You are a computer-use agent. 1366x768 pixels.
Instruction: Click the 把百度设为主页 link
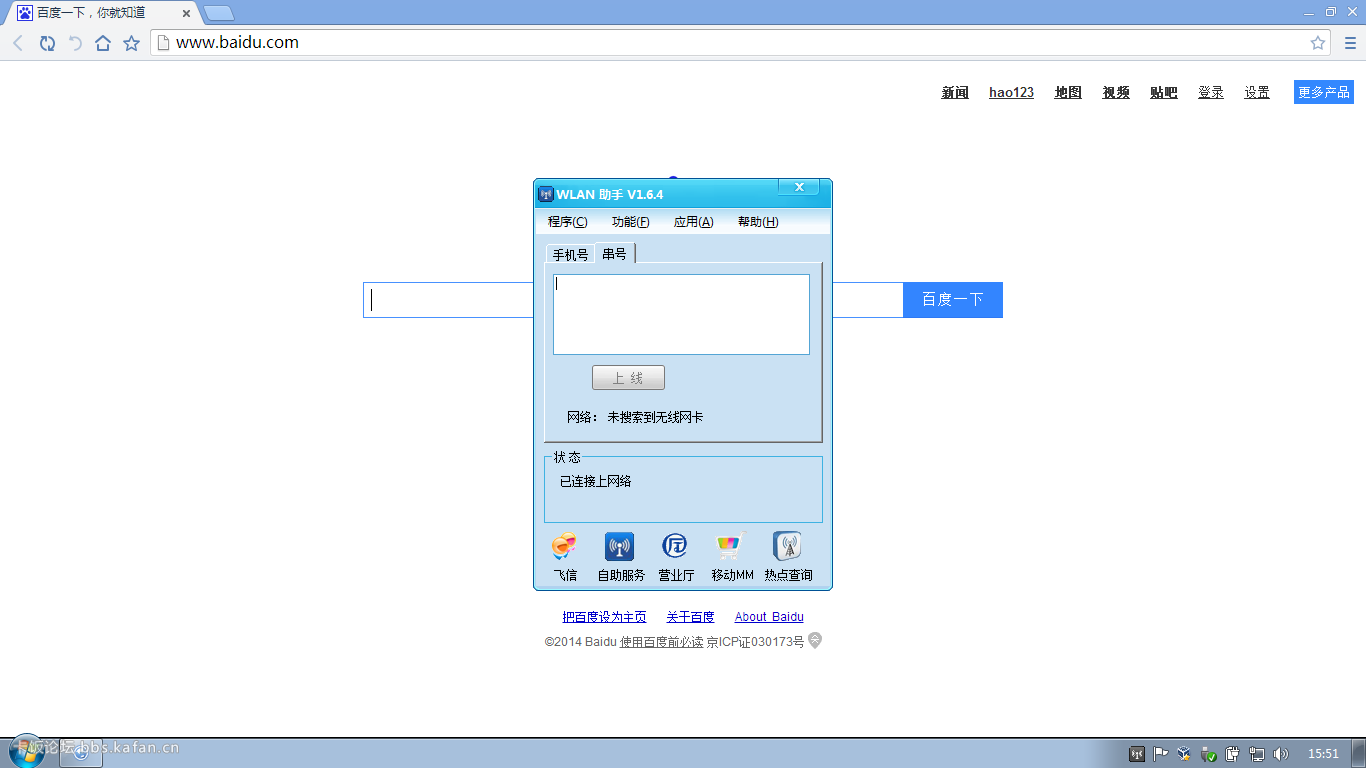click(604, 617)
